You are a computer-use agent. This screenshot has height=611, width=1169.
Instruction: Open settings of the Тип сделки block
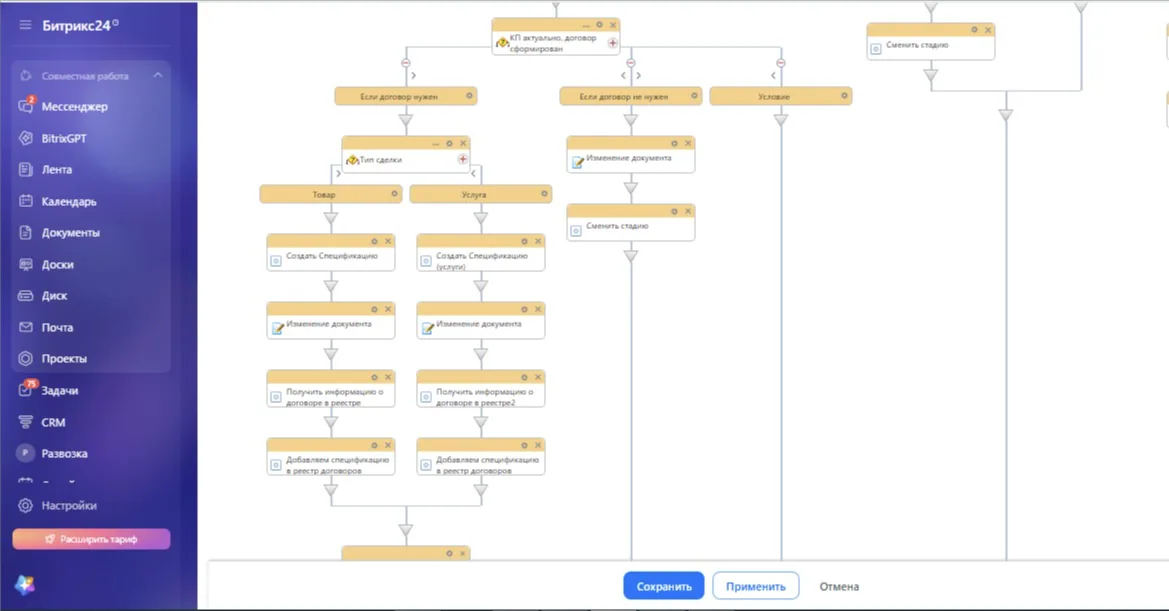click(449, 143)
